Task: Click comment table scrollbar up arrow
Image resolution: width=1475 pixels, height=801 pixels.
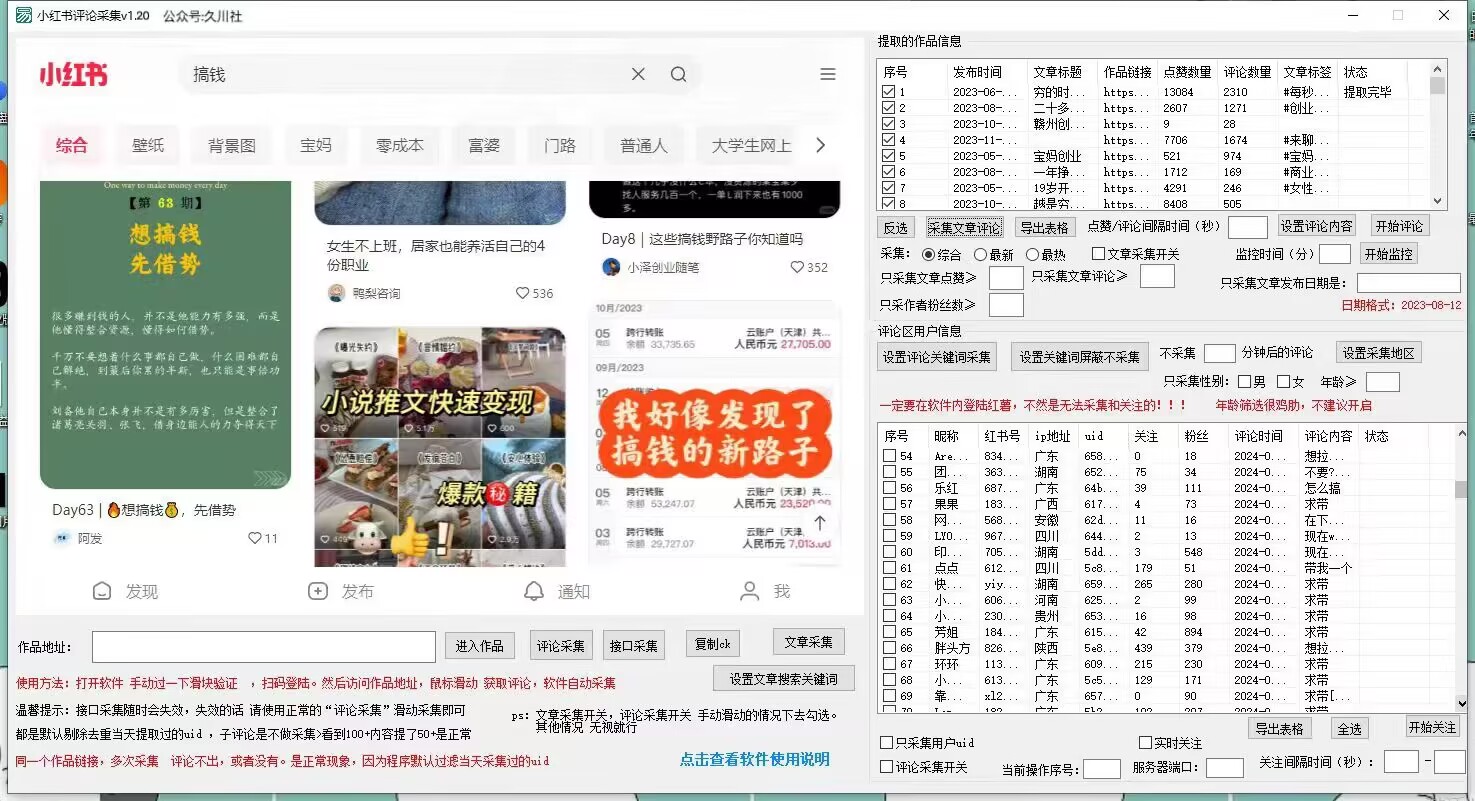Action: 1461,433
